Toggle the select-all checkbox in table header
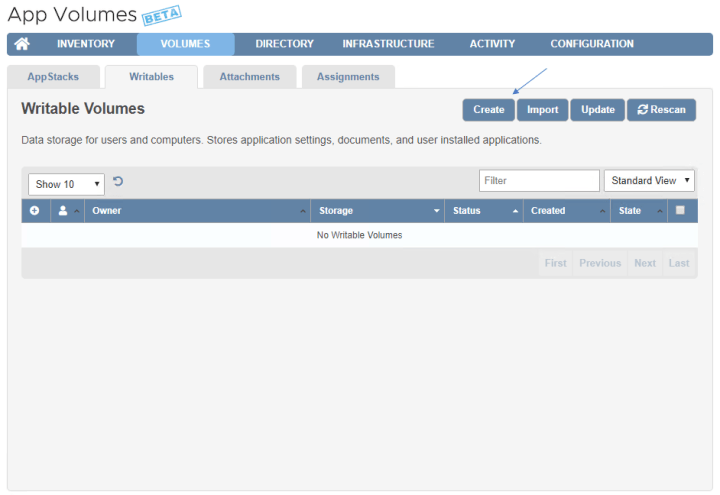Screen dimensions: 720x495 tap(680, 210)
